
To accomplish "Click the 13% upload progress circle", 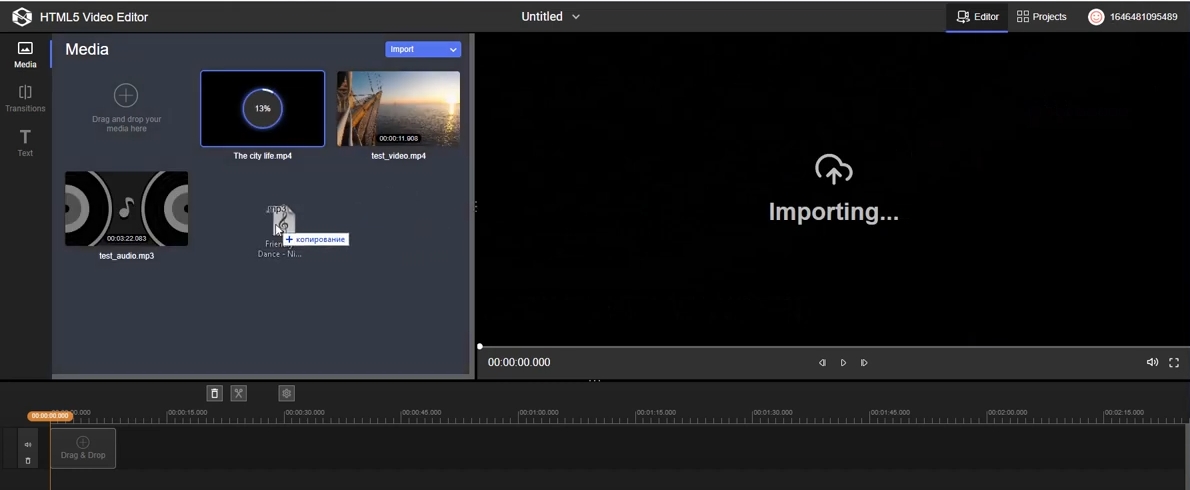I will (x=263, y=108).
